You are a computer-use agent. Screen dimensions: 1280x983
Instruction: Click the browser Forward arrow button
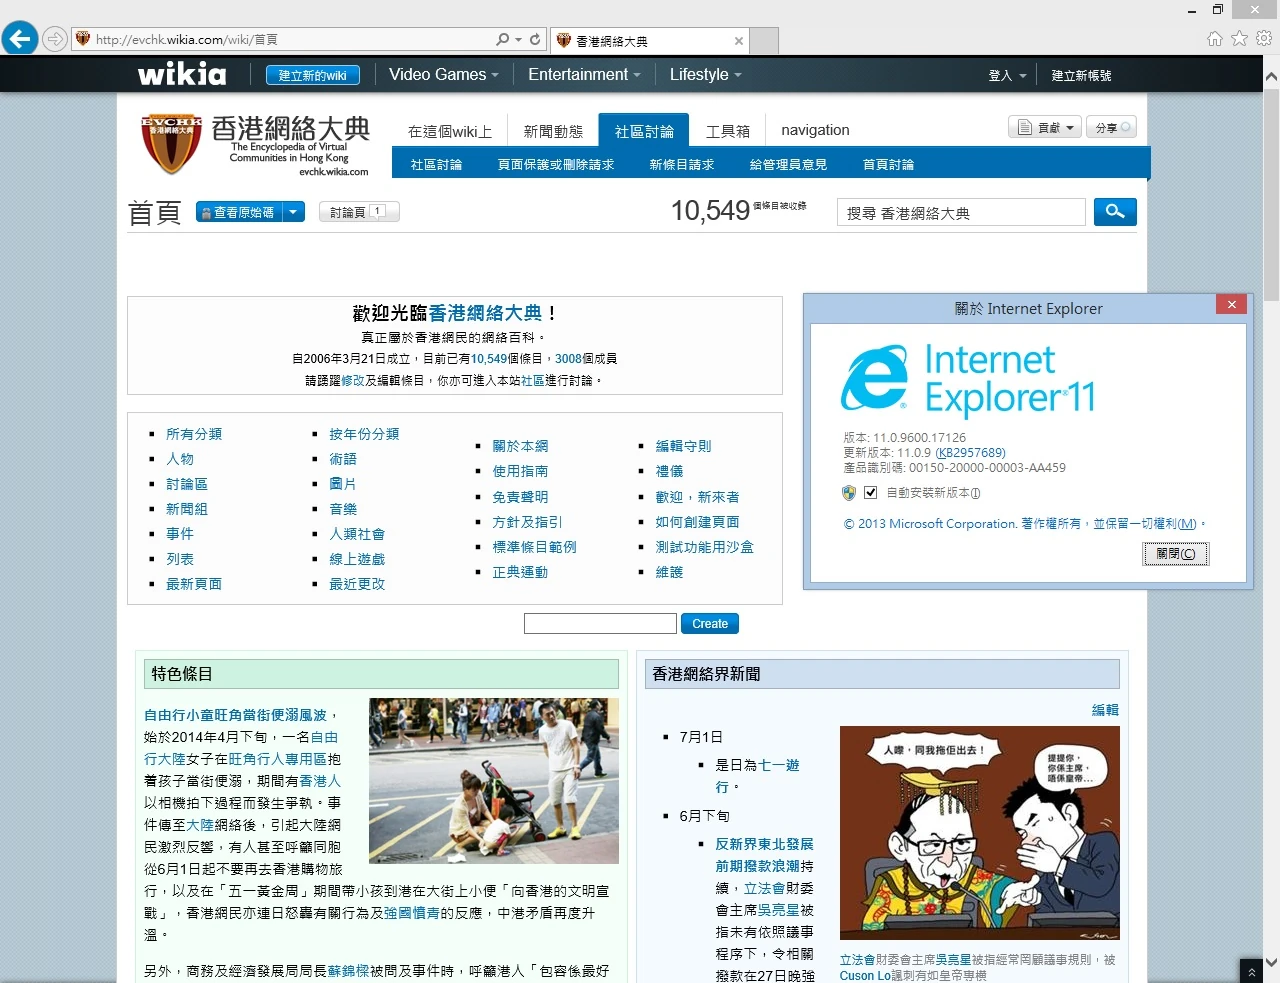tap(55, 39)
